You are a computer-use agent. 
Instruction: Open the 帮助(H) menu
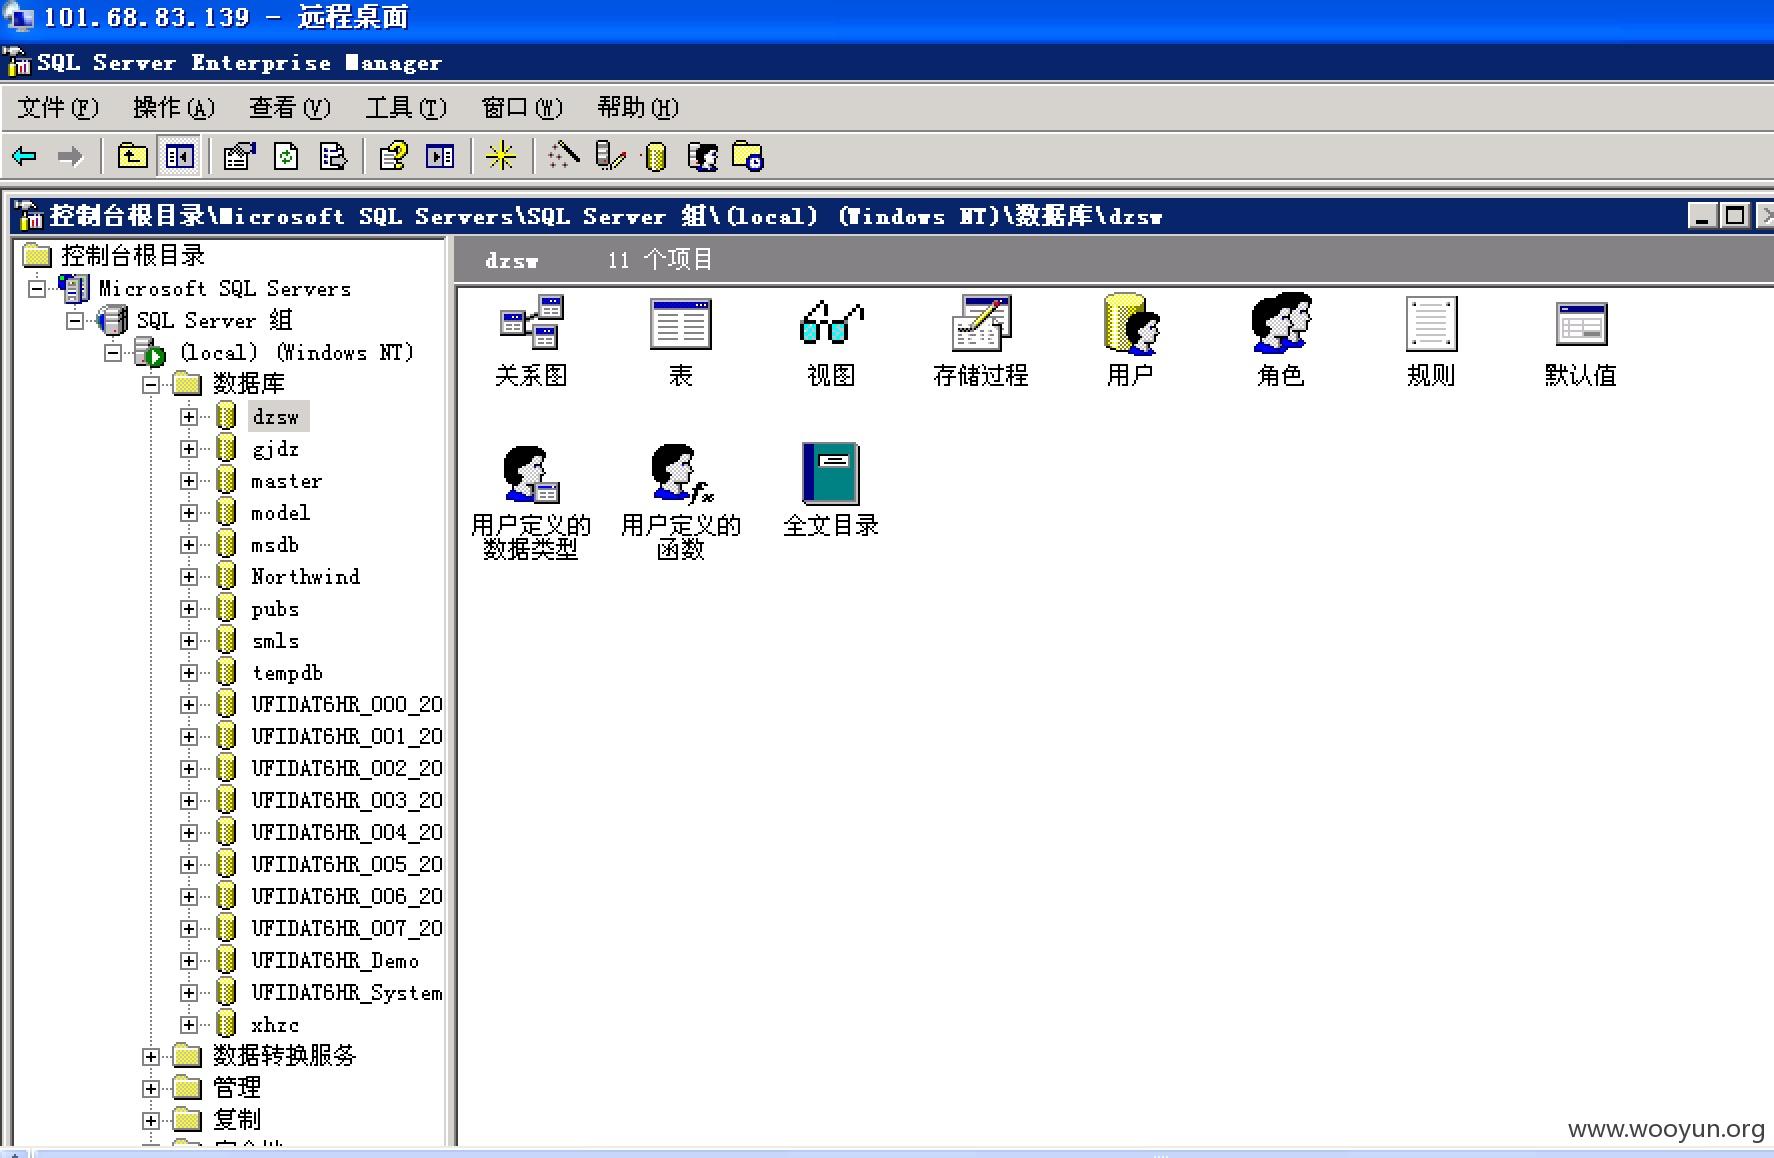[638, 107]
